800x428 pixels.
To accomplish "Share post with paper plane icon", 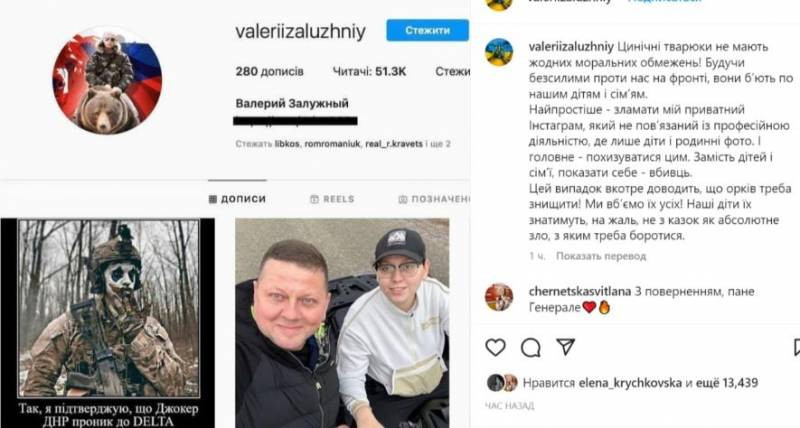I will coord(566,347).
